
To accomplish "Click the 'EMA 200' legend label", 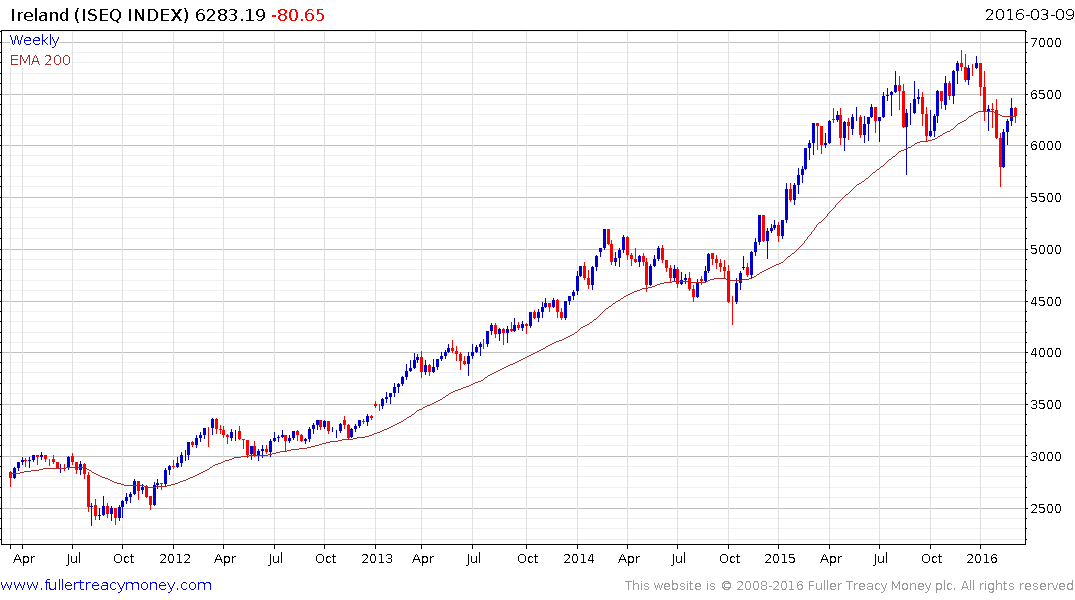I will (40, 60).
